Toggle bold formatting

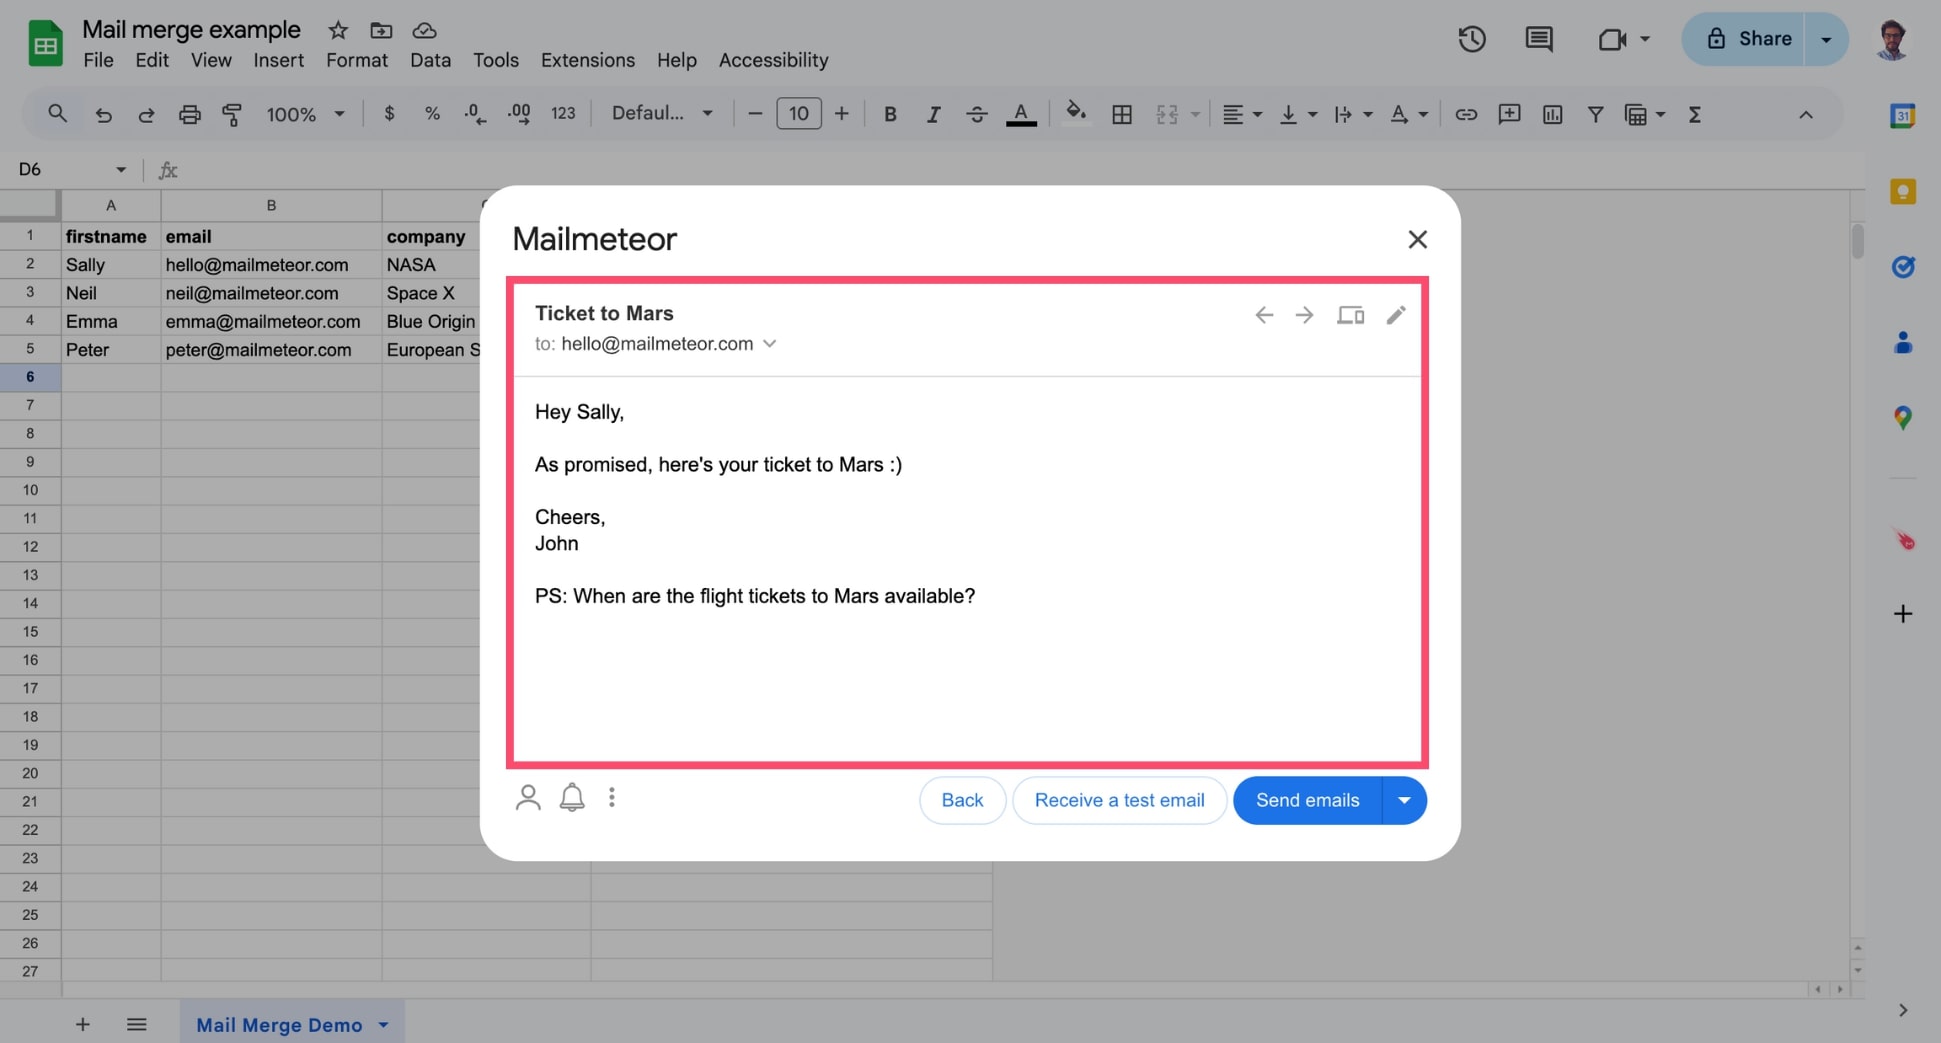pos(890,114)
